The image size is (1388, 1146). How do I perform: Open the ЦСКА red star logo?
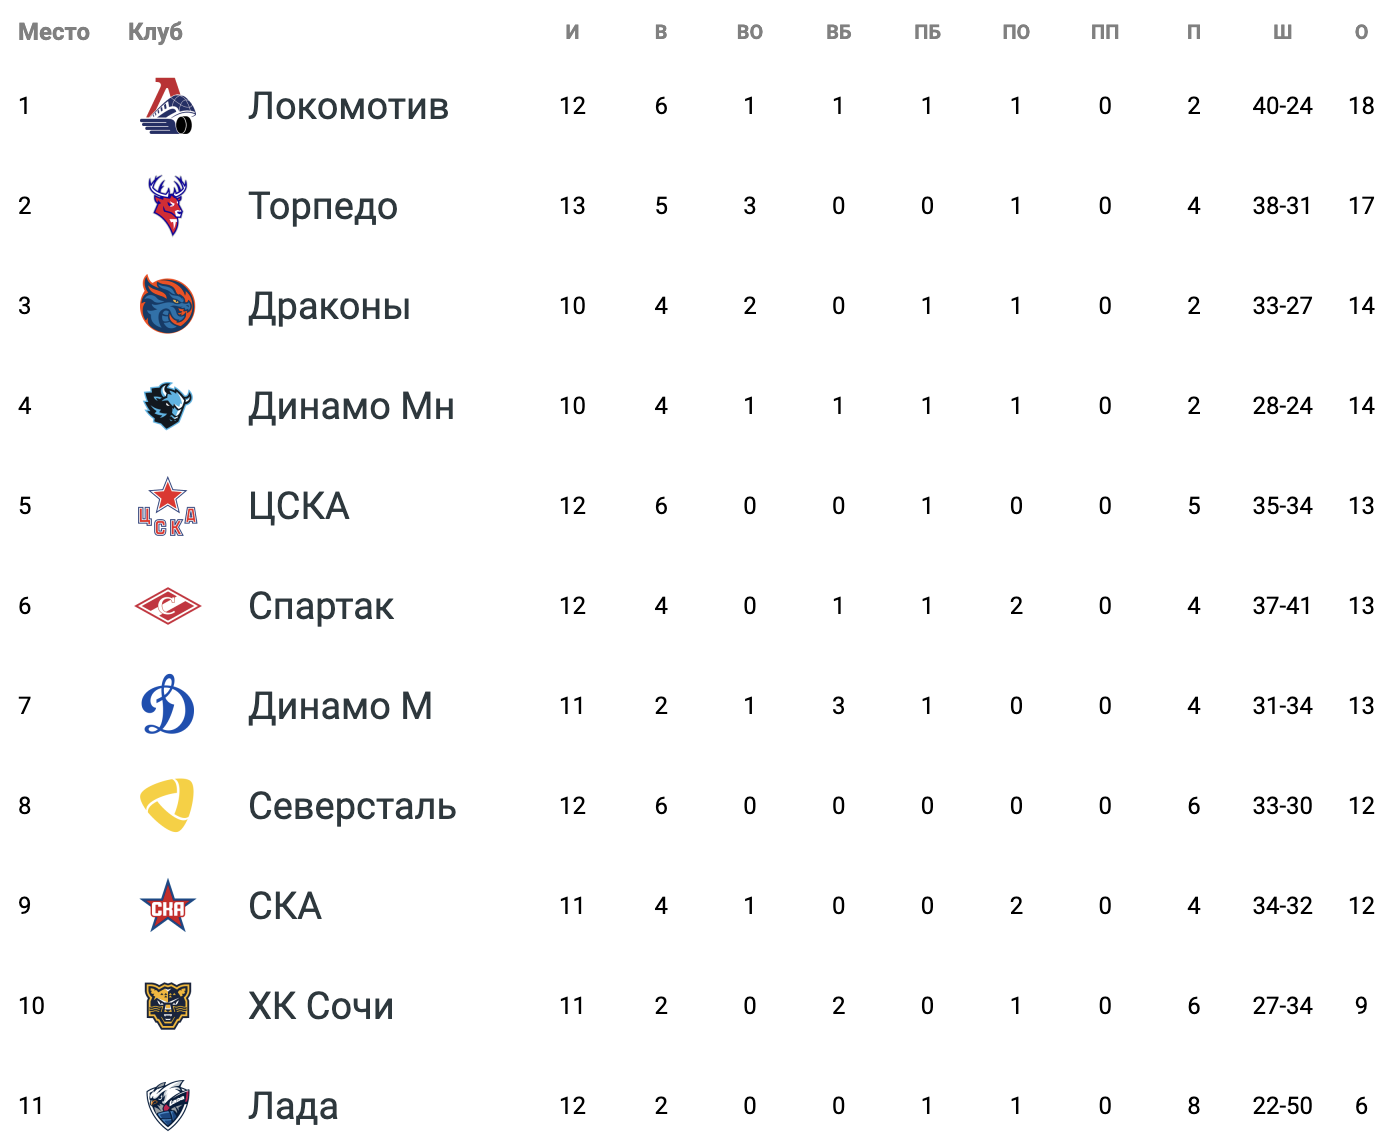pos(167,506)
